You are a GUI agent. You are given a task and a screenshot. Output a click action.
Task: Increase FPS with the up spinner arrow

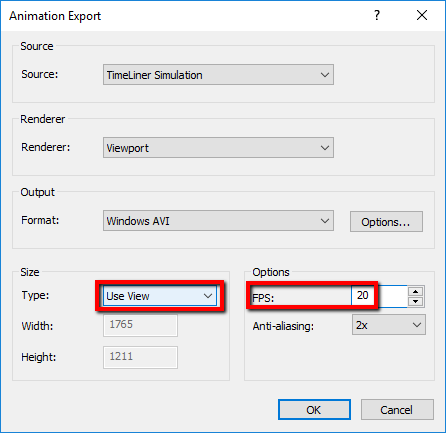point(415,292)
